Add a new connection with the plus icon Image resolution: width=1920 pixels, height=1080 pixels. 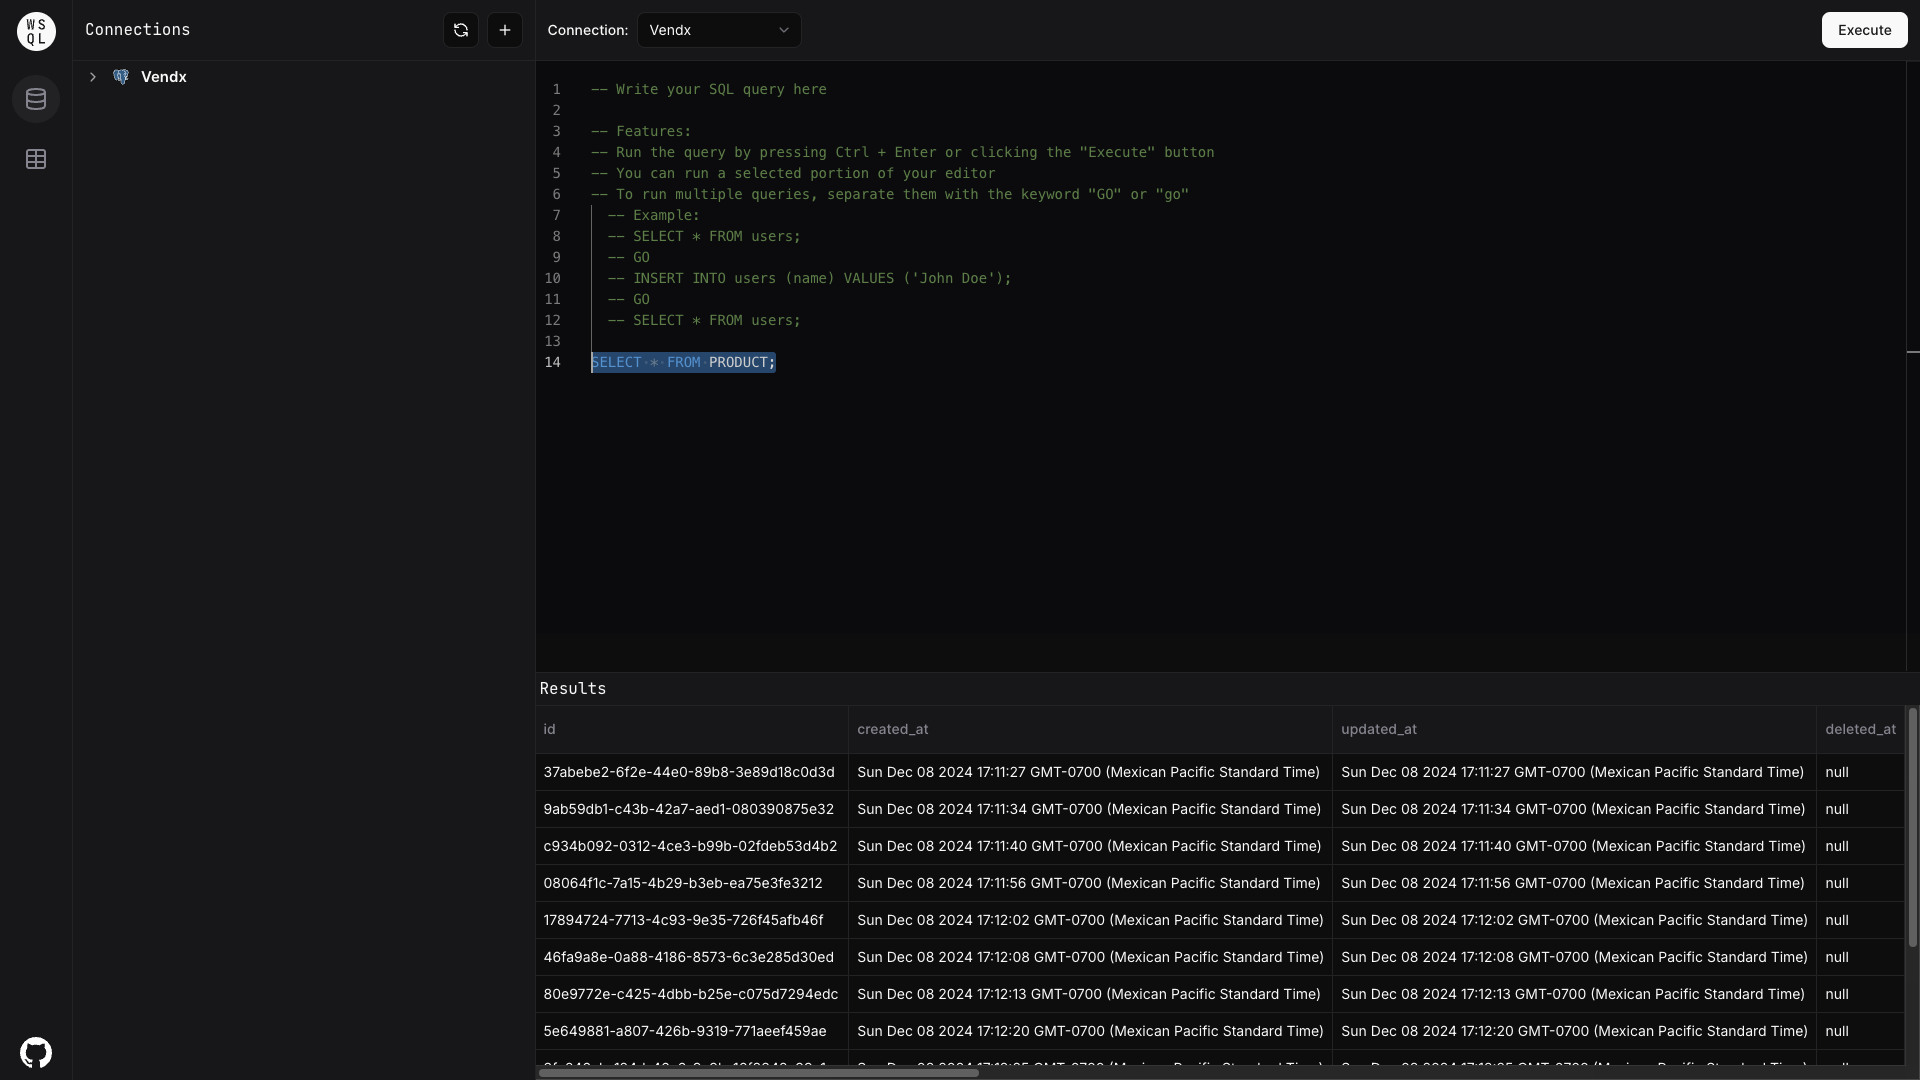pyautogui.click(x=505, y=30)
